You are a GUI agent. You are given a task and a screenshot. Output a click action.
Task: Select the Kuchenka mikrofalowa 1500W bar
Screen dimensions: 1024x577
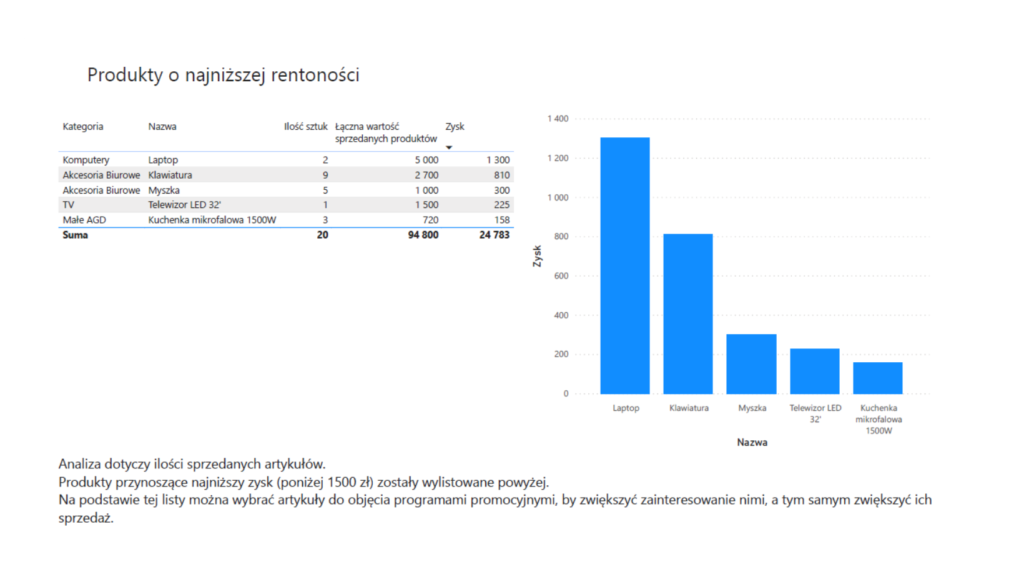coord(877,377)
